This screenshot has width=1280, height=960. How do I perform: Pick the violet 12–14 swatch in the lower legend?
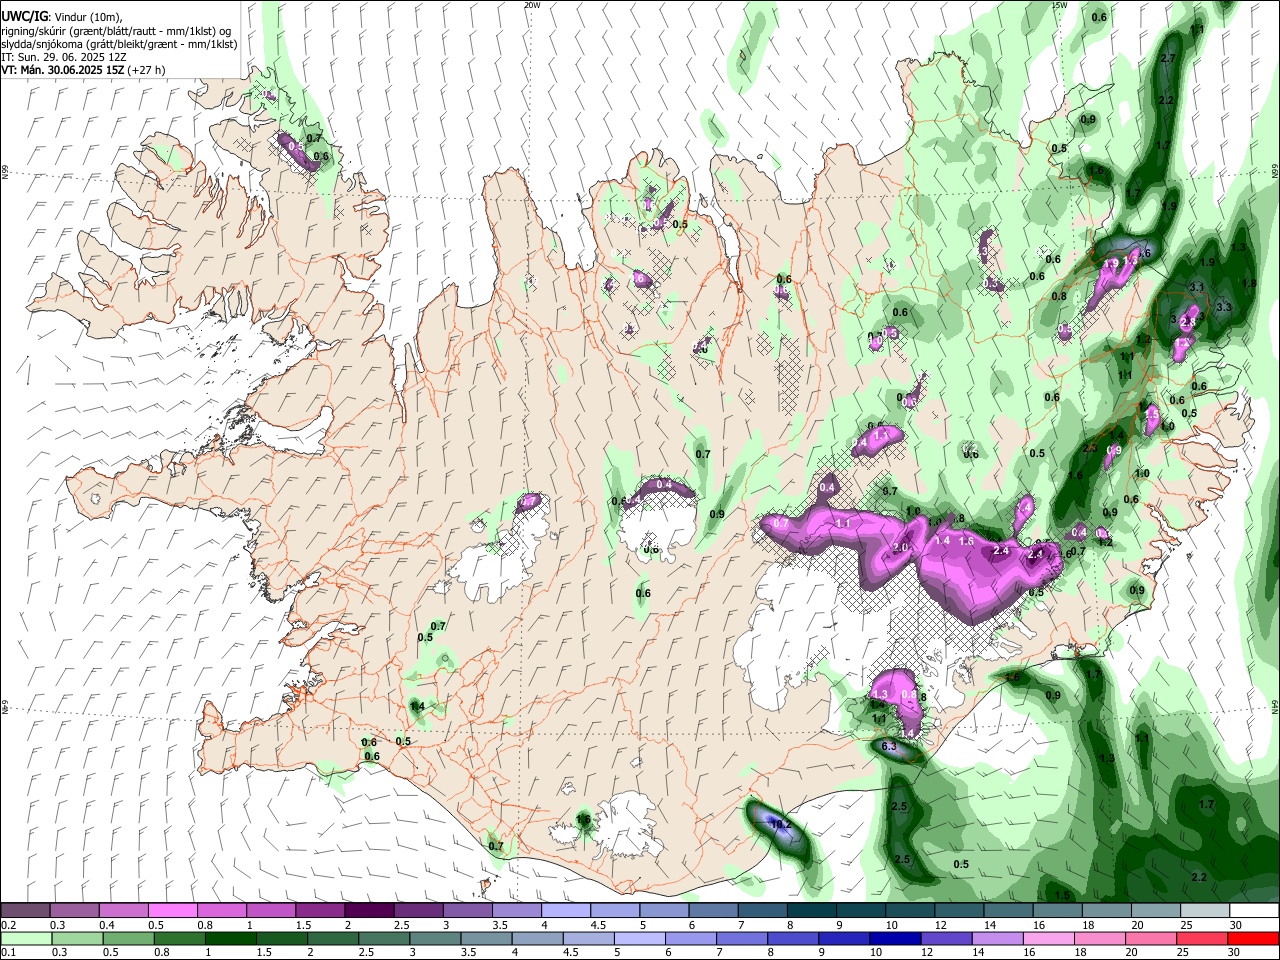946,938
